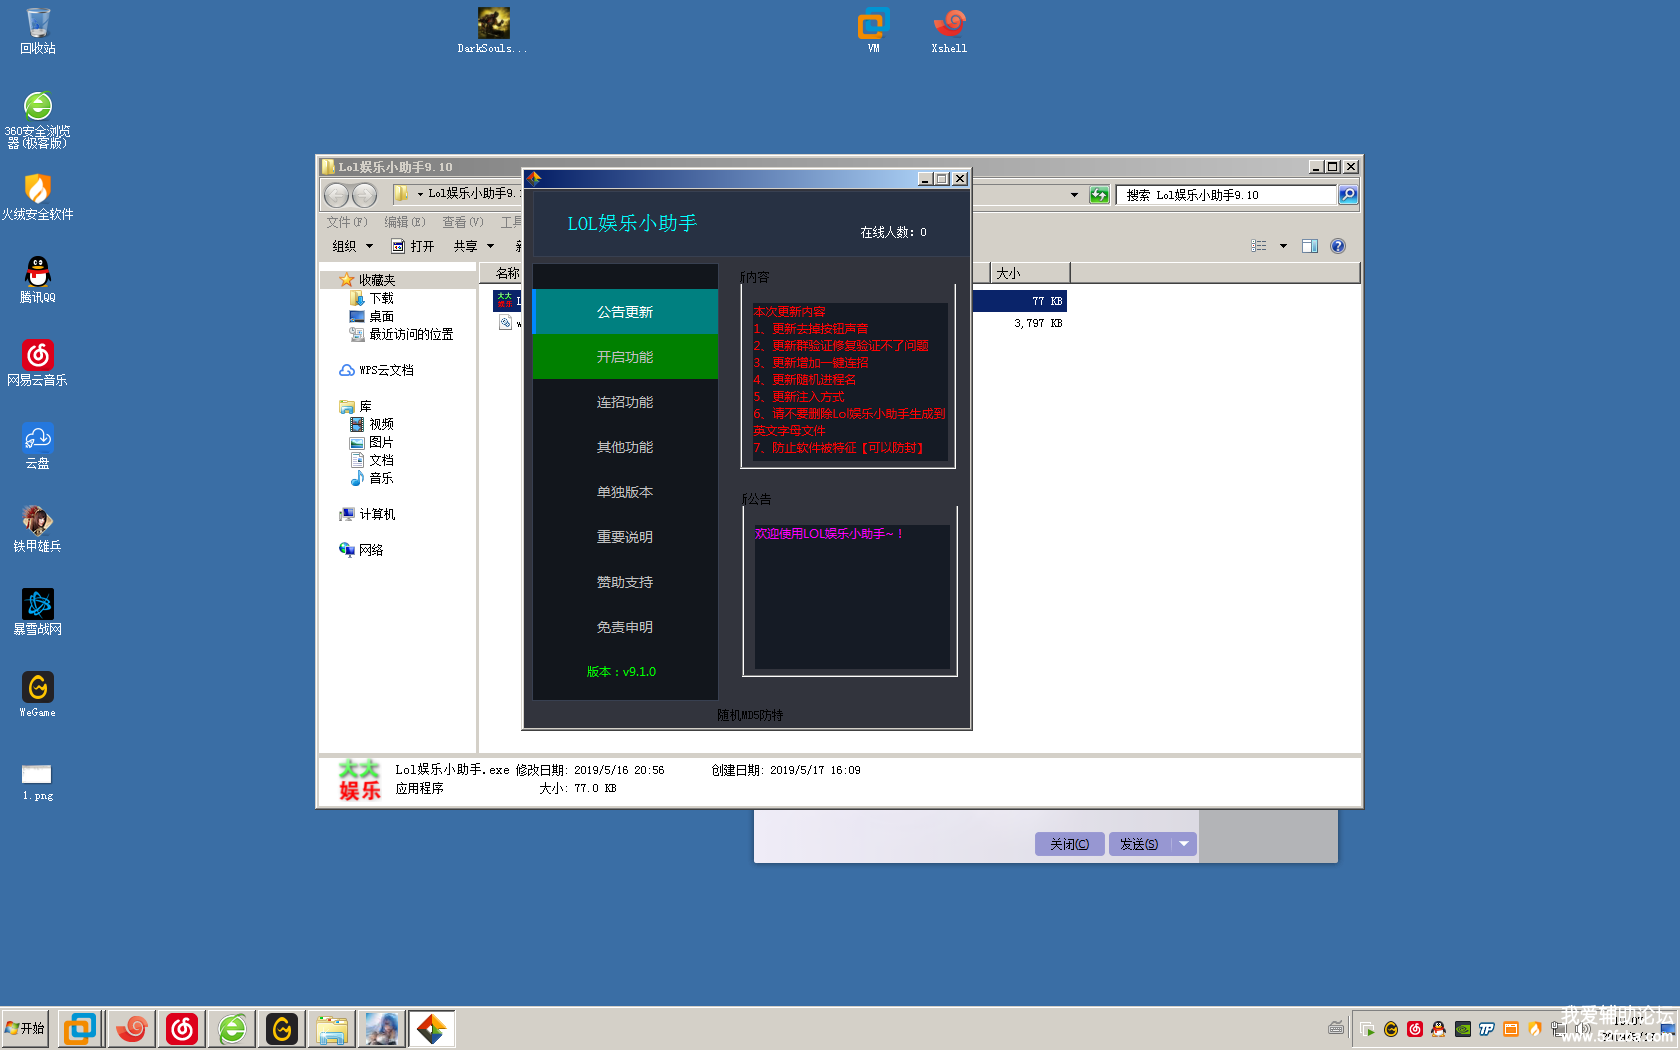Click the 腾讯QQ desktop icon
Screen dimensions: 1680x1050
click(x=38, y=279)
